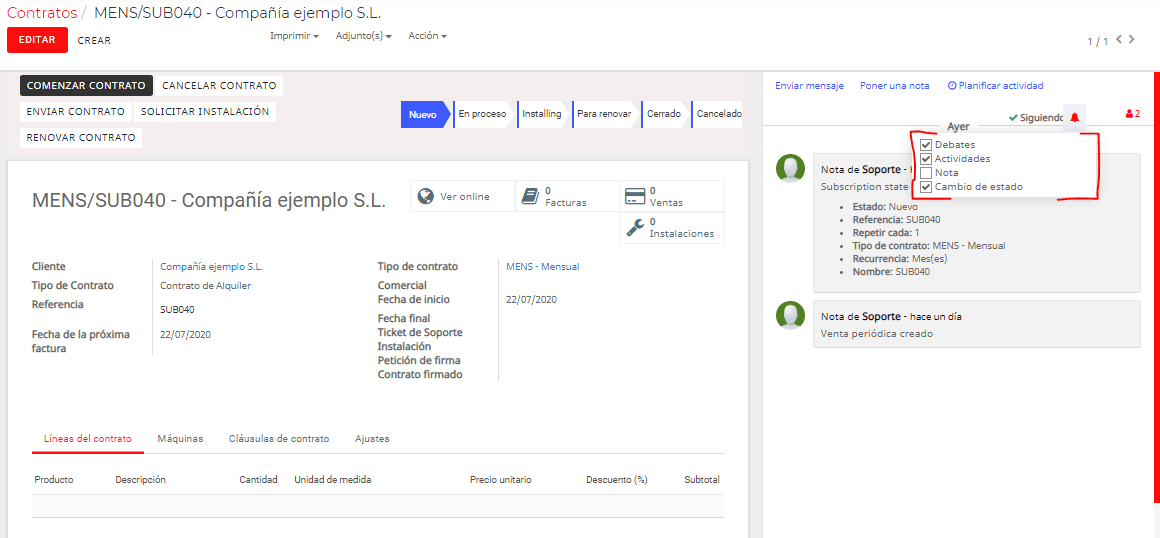Click the Siguiendo follow button
The width and height of the screenshot is (1160, 538).
[x=1036, y=118]
